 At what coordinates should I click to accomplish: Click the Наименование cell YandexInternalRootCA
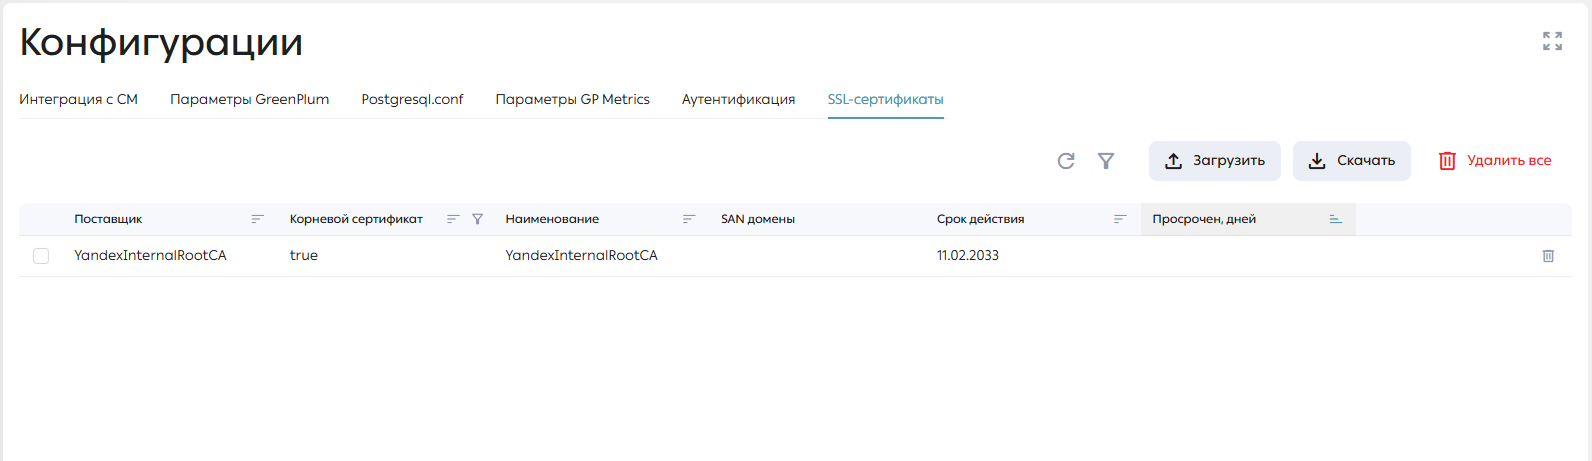[x=582, y=256]
